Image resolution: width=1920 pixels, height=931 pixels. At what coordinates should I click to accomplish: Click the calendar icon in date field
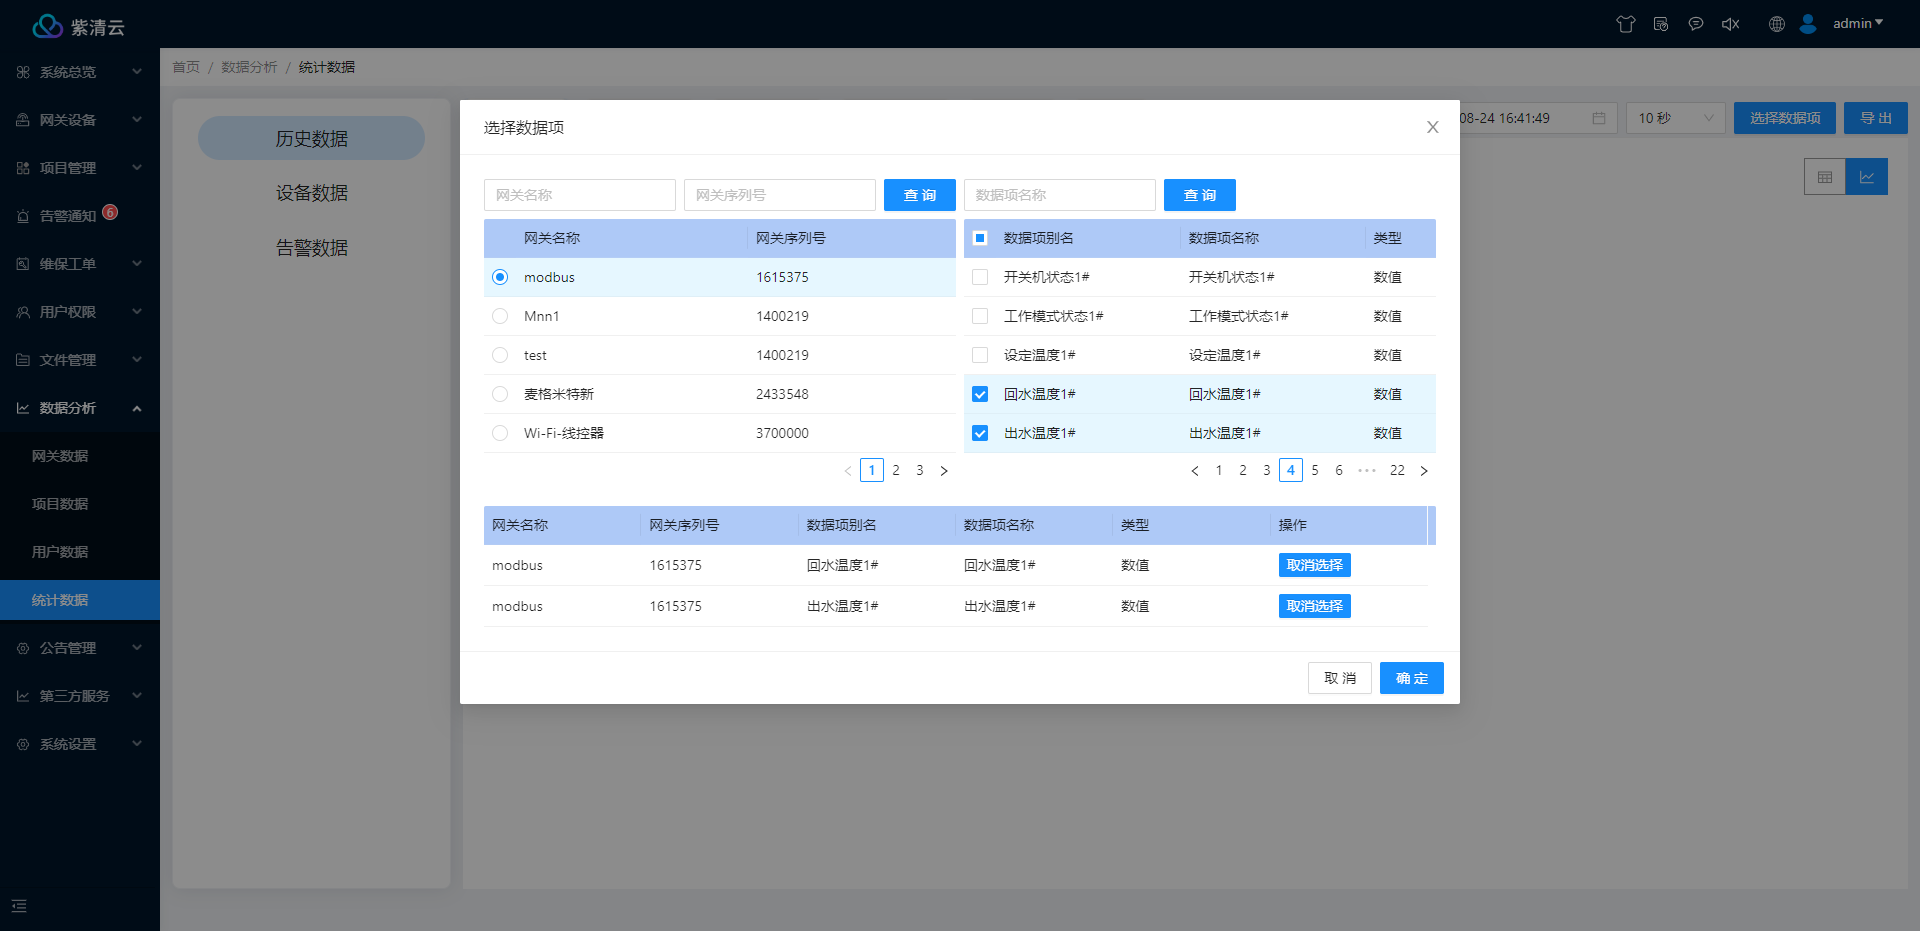[1599, 118]
